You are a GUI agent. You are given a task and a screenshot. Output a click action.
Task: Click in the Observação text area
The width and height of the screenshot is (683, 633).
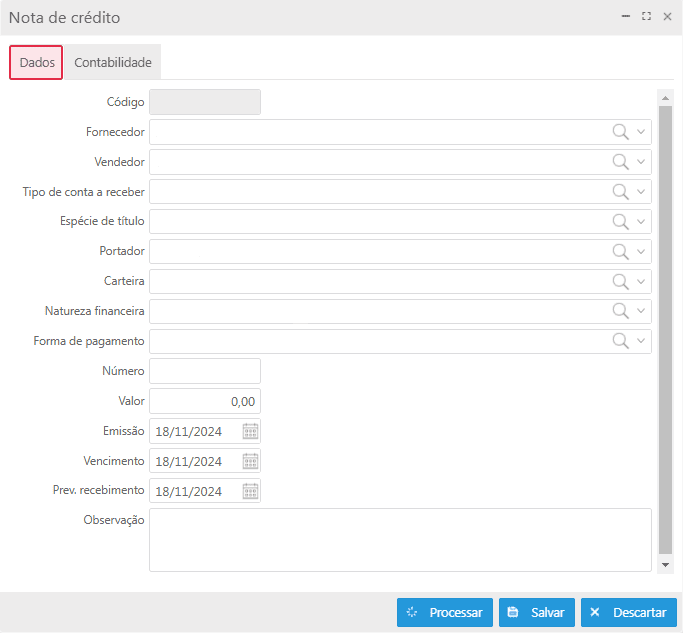pyautogui.click(x=400, y=540)
